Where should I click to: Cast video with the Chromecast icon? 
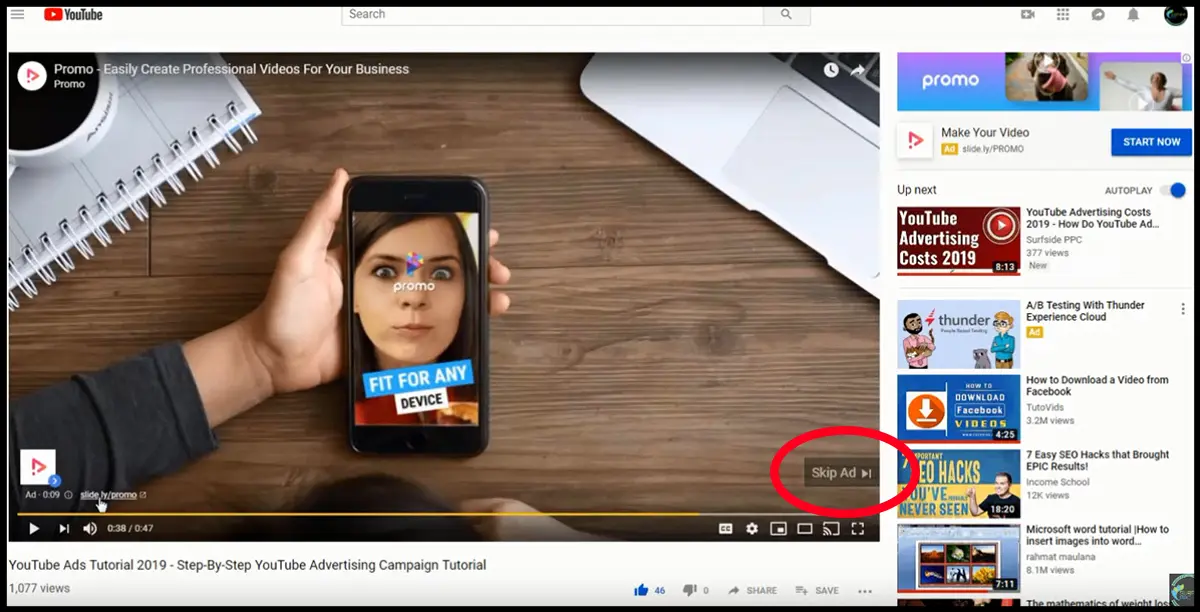[x=831, y=528]
